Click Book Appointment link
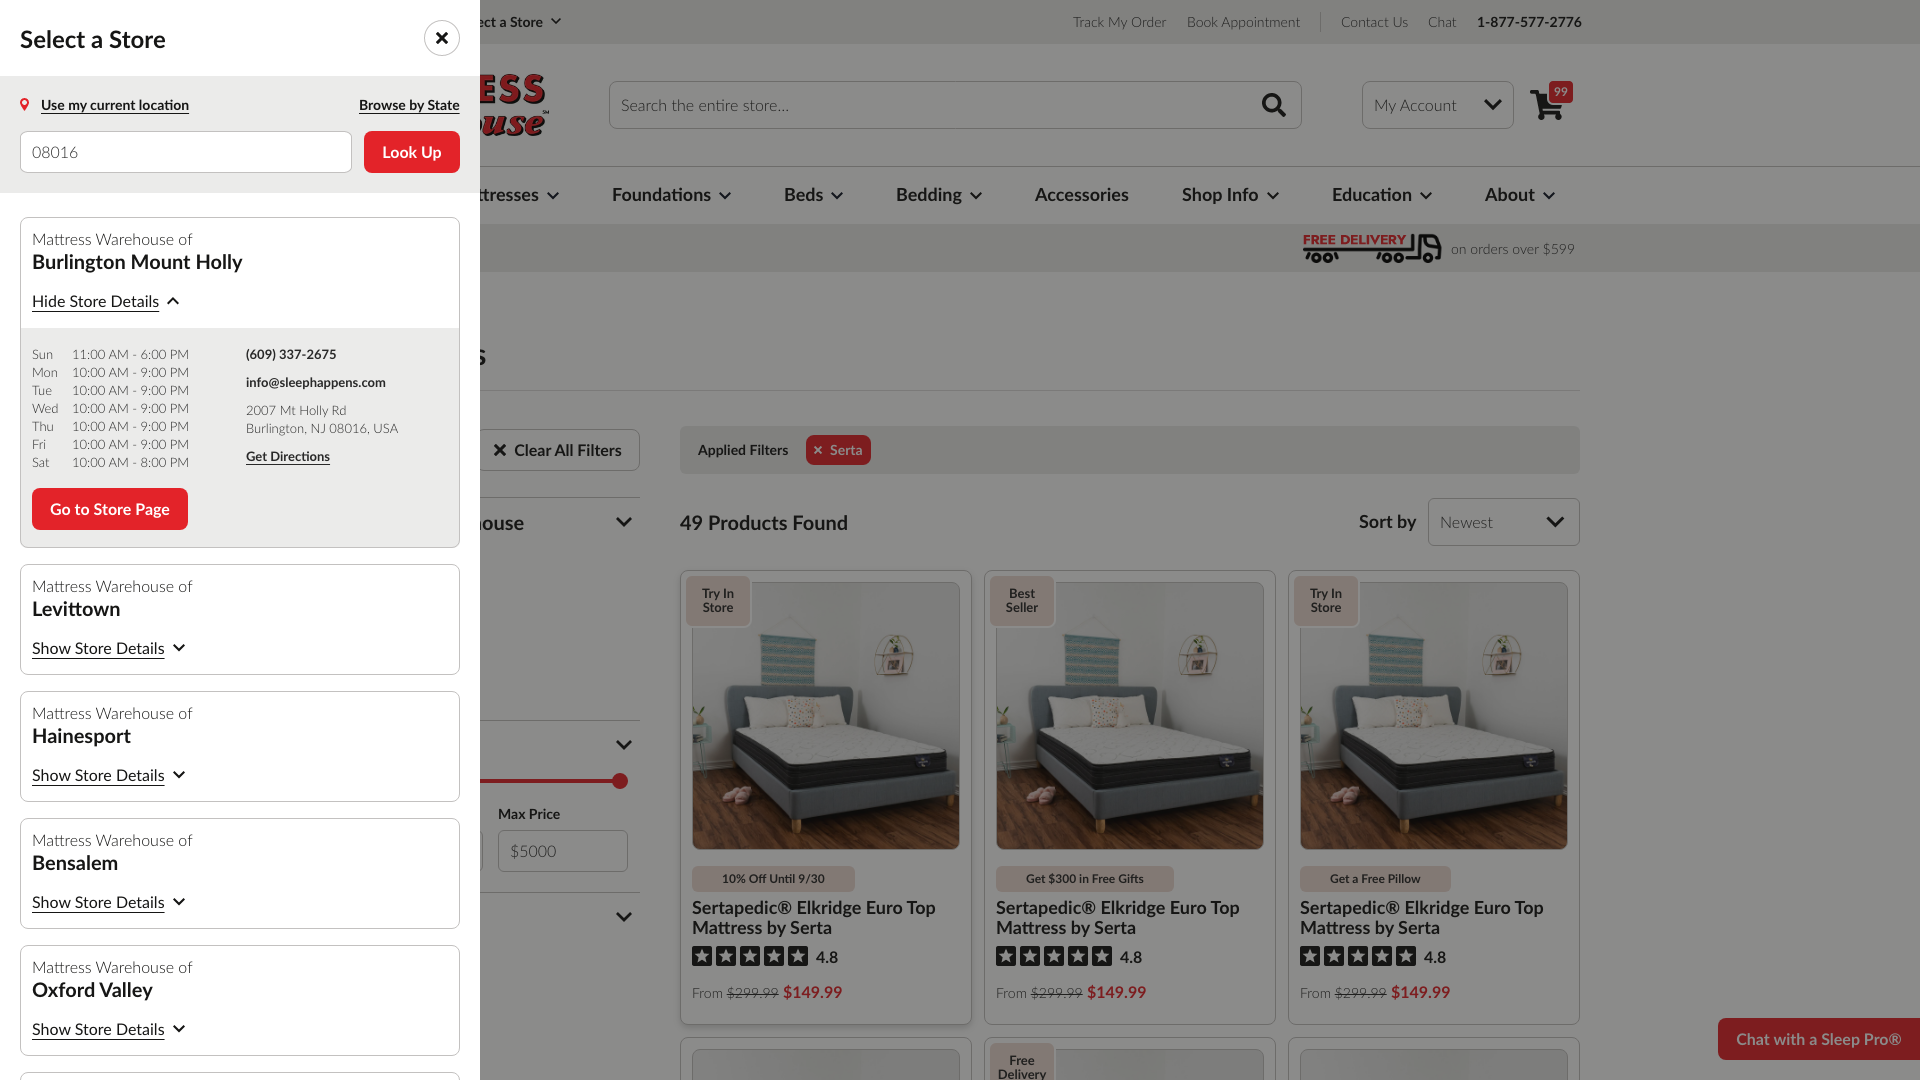The width and height of the screenshot is (1920, 1080). (x=1243, y=22)
